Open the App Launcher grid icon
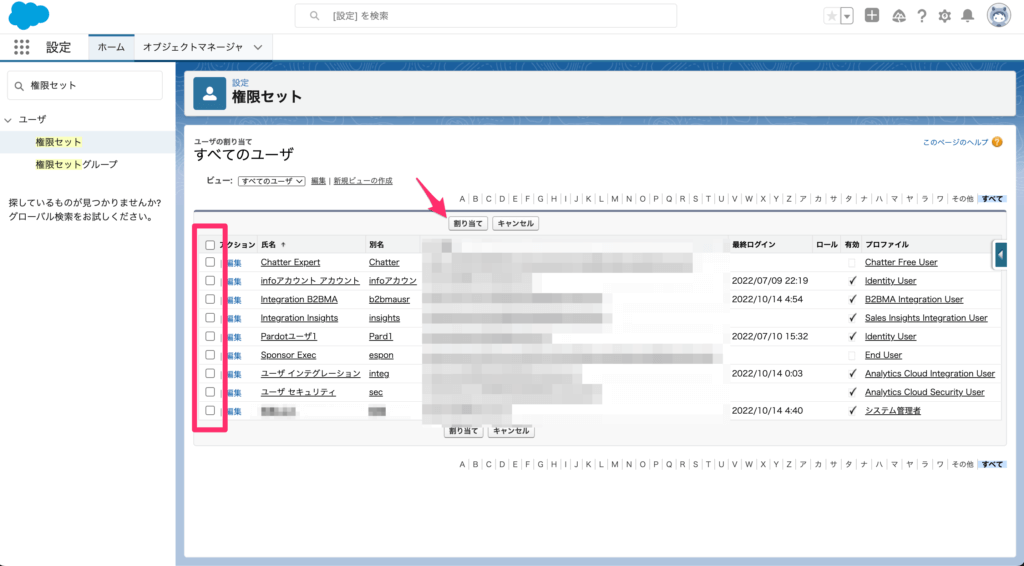 21,47
